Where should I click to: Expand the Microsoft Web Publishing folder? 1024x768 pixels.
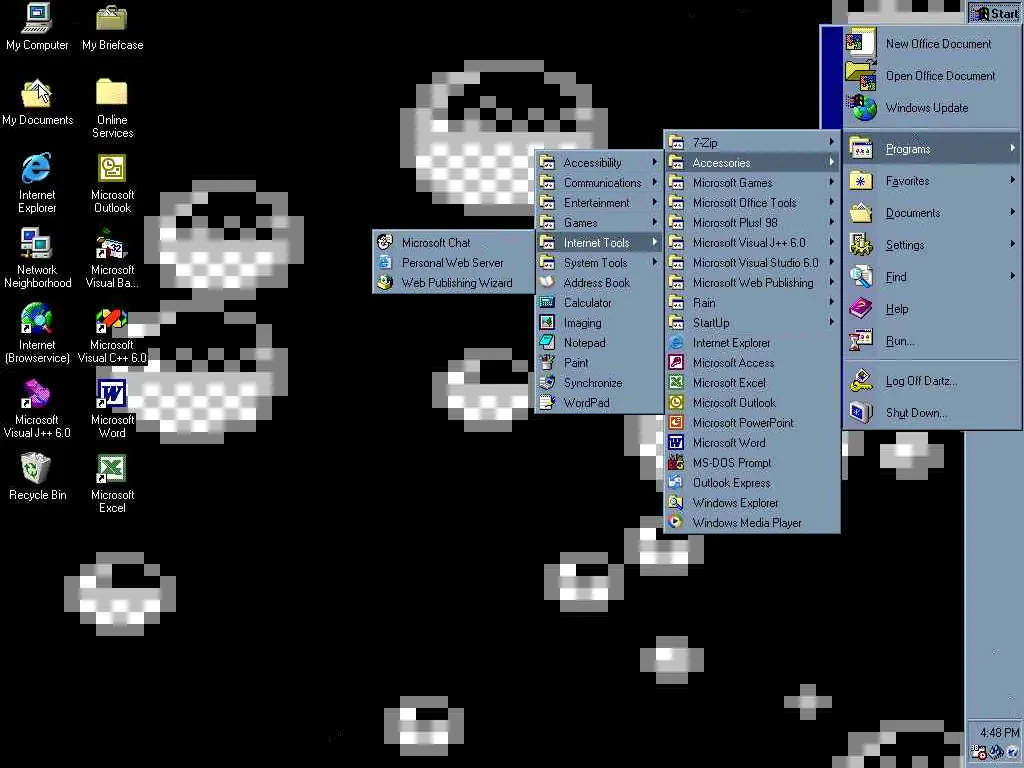[752, 283]
